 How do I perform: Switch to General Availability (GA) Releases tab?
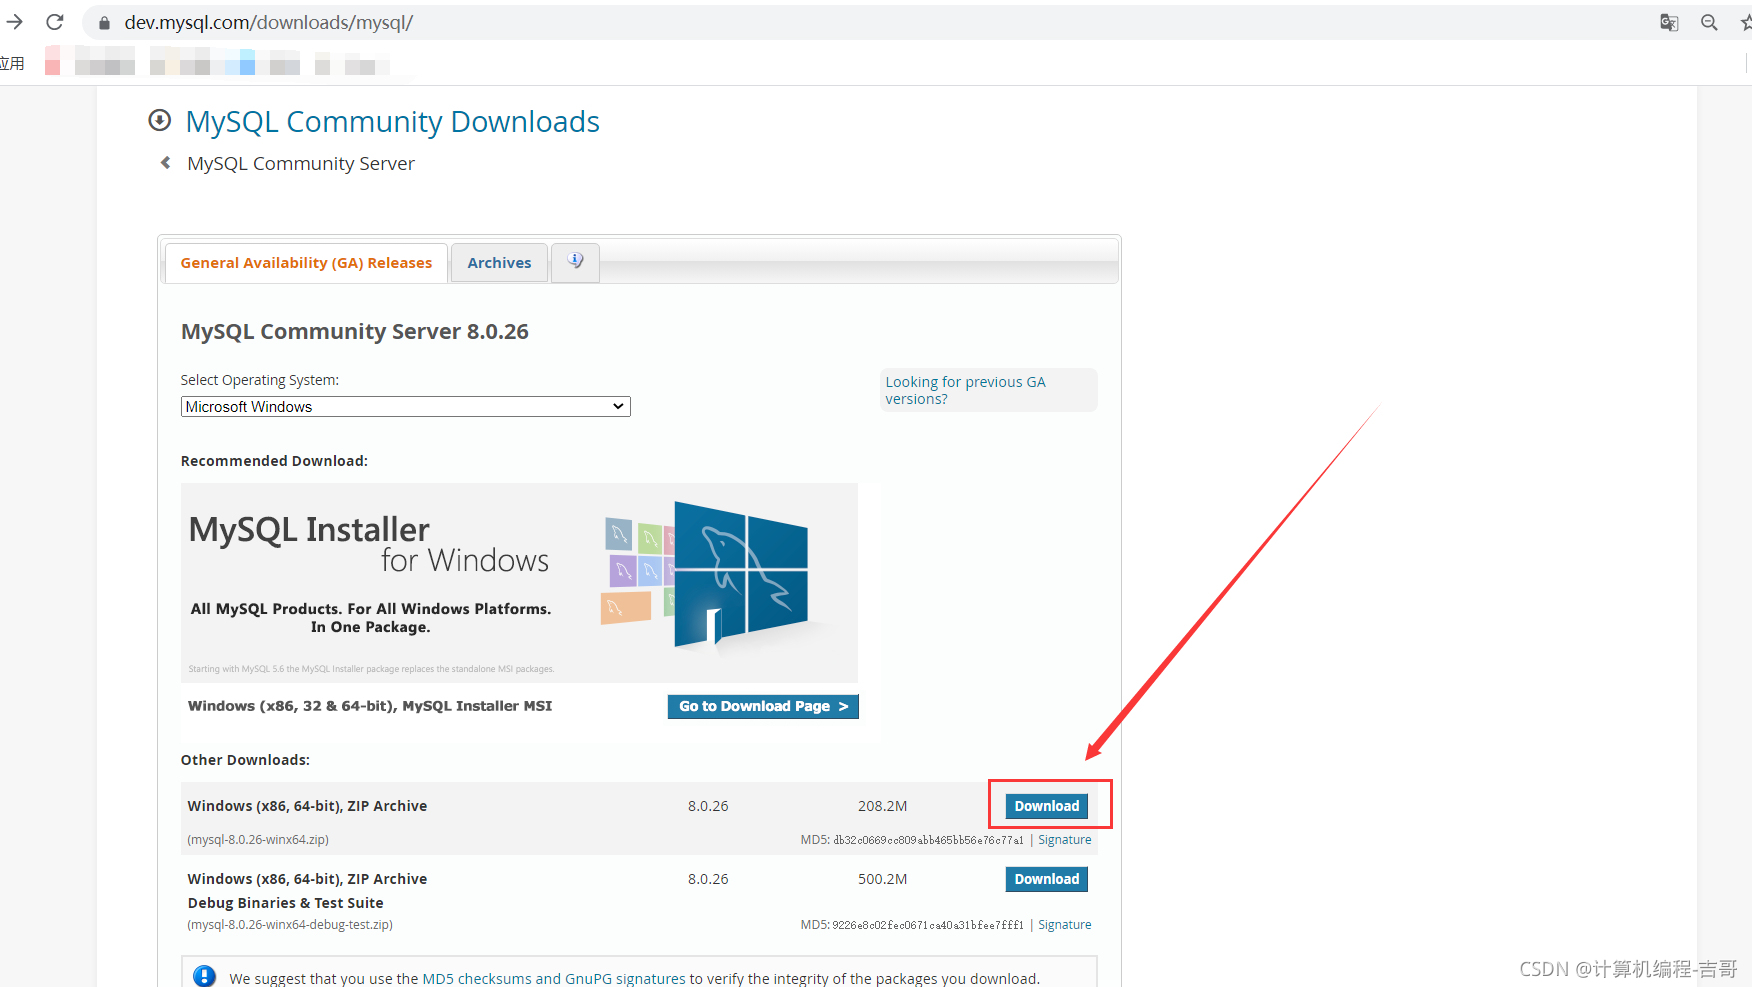(306, 263)
